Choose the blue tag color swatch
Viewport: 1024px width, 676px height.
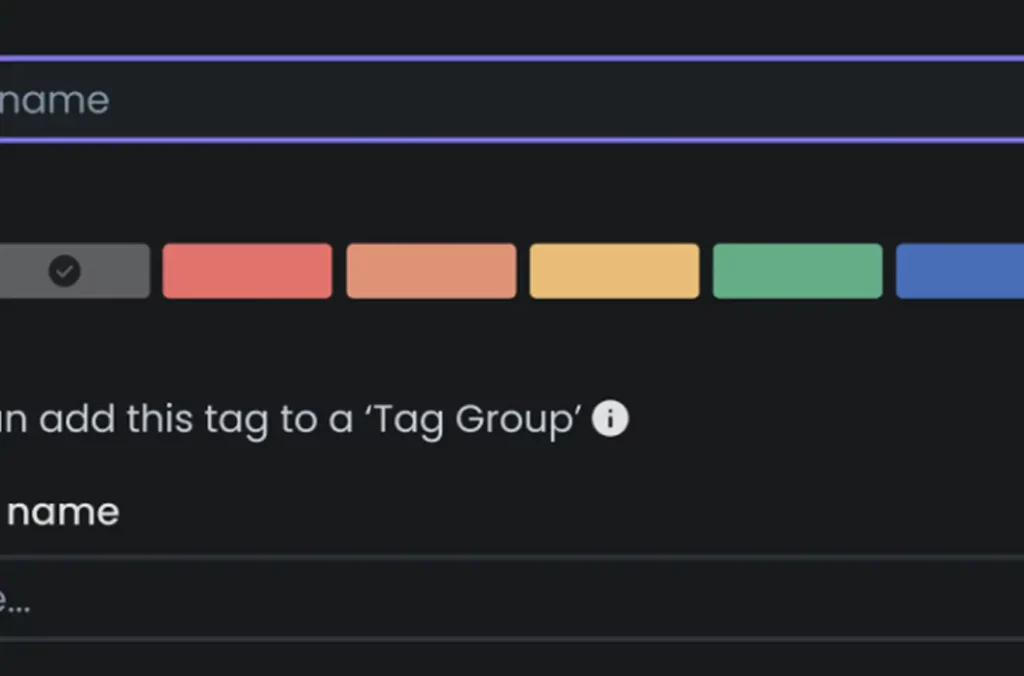coord(960,271)
